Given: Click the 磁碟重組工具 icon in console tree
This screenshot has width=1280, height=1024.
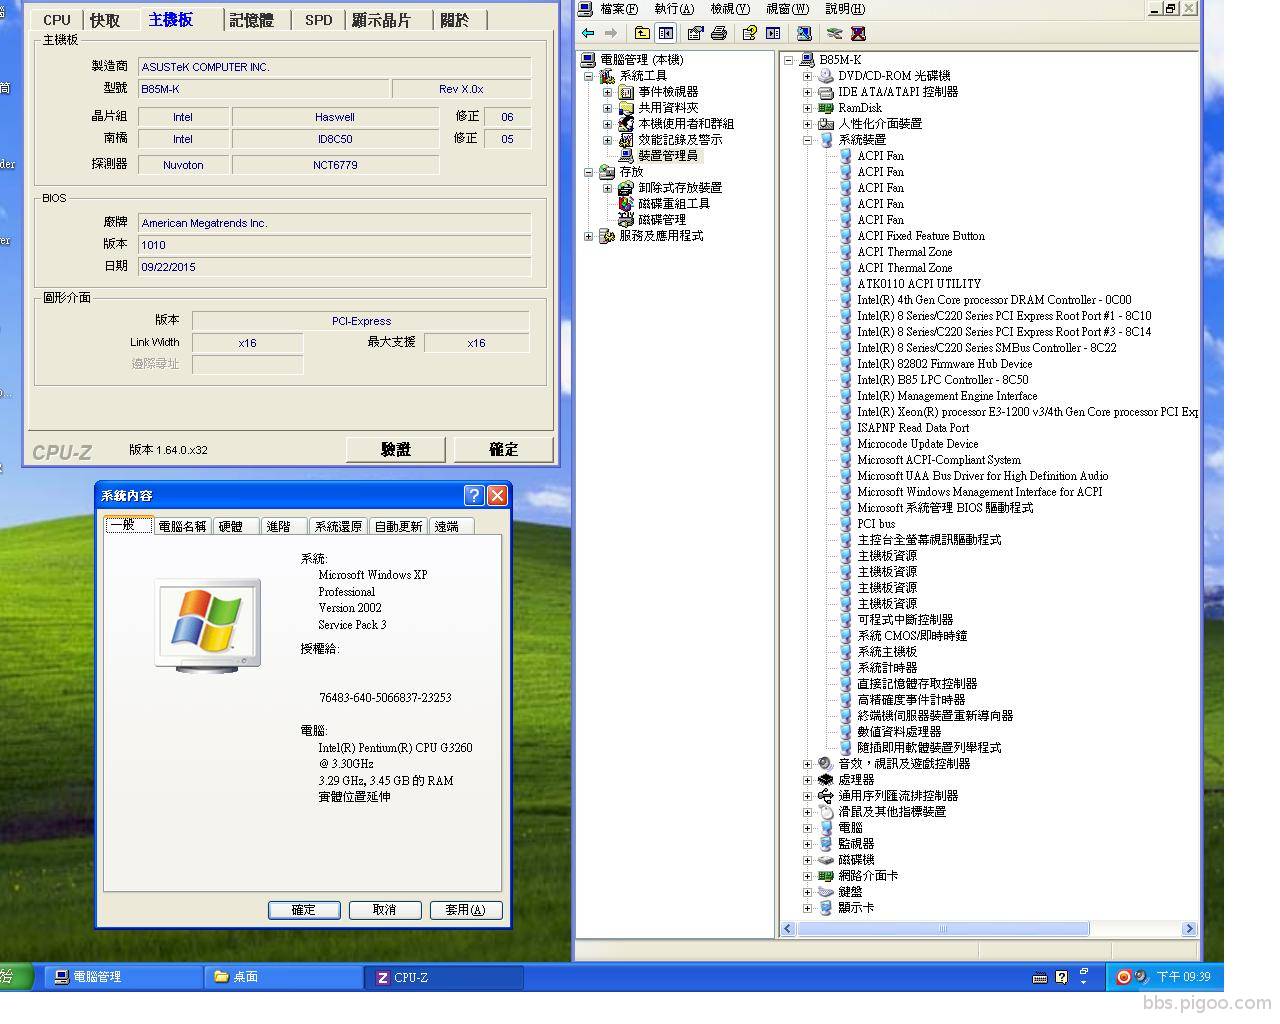Looking at the screenshot, I should (626, 204).
